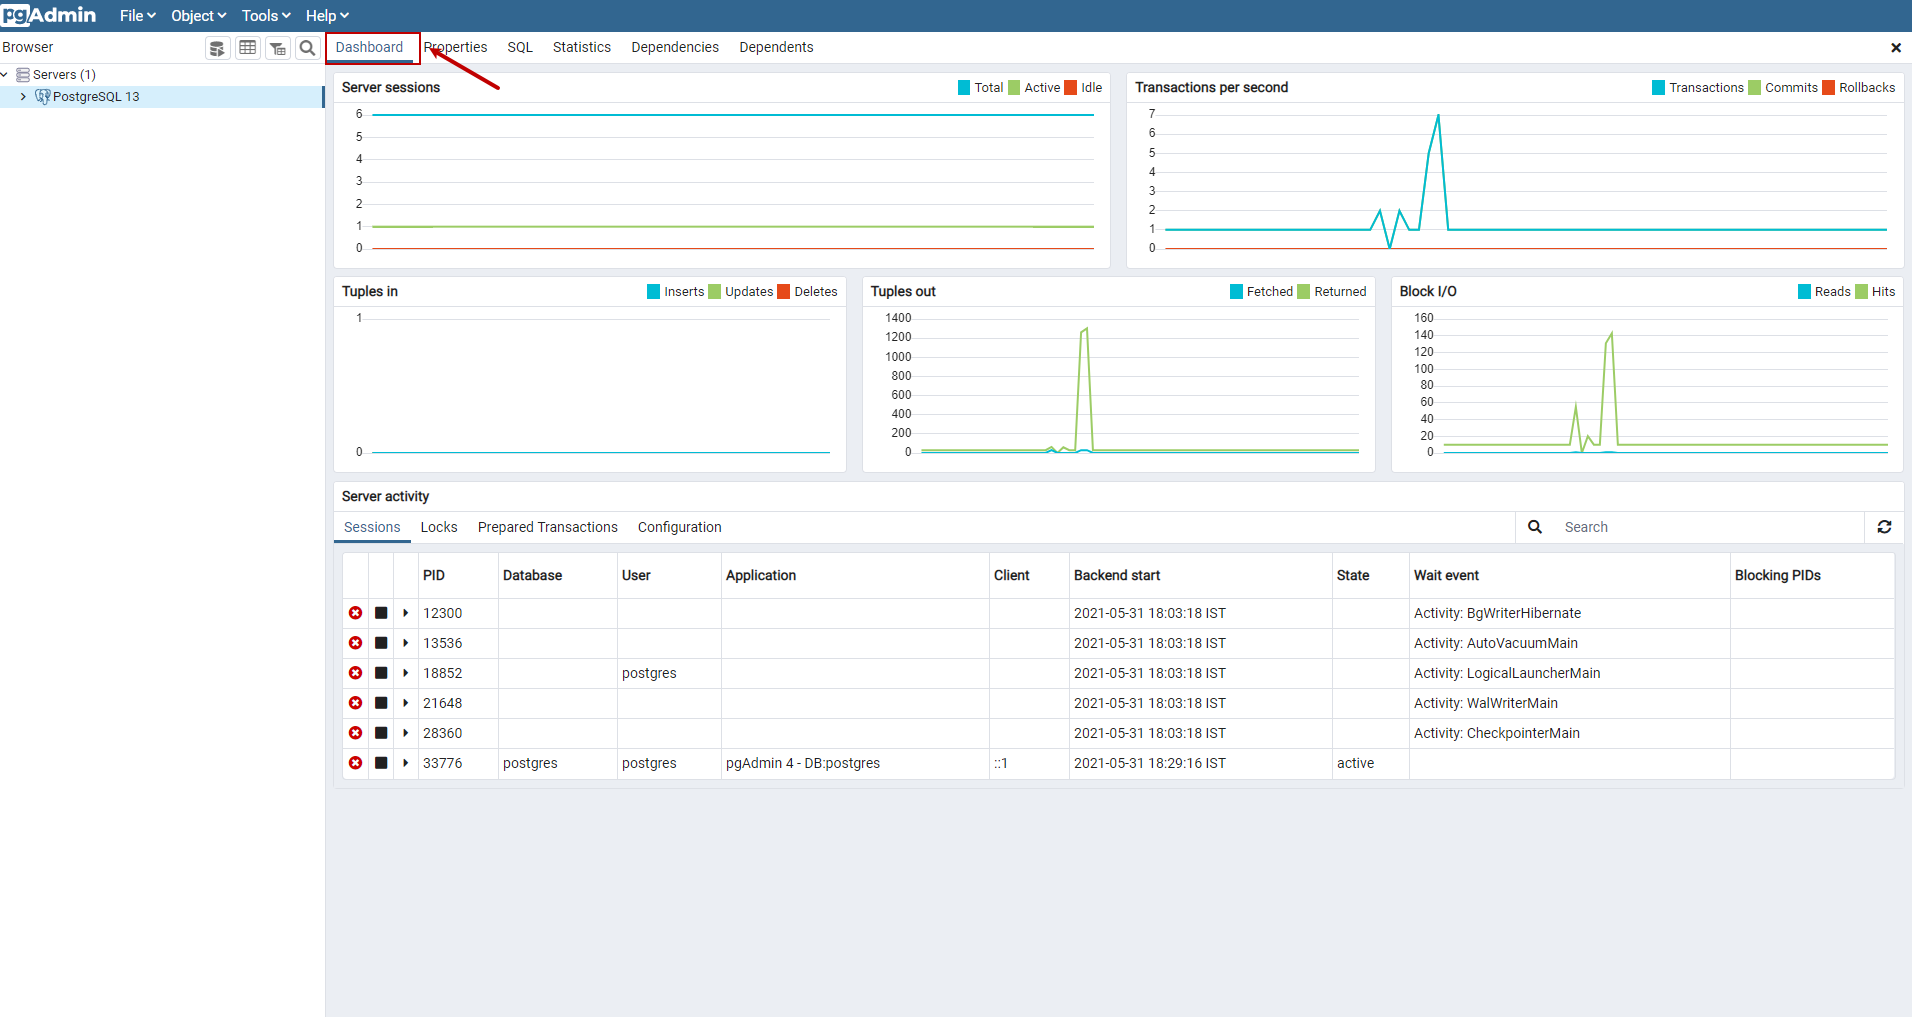Open the Tools menu
The height and width of the screenshot is (1017, 1912).
tap(264, 15)
